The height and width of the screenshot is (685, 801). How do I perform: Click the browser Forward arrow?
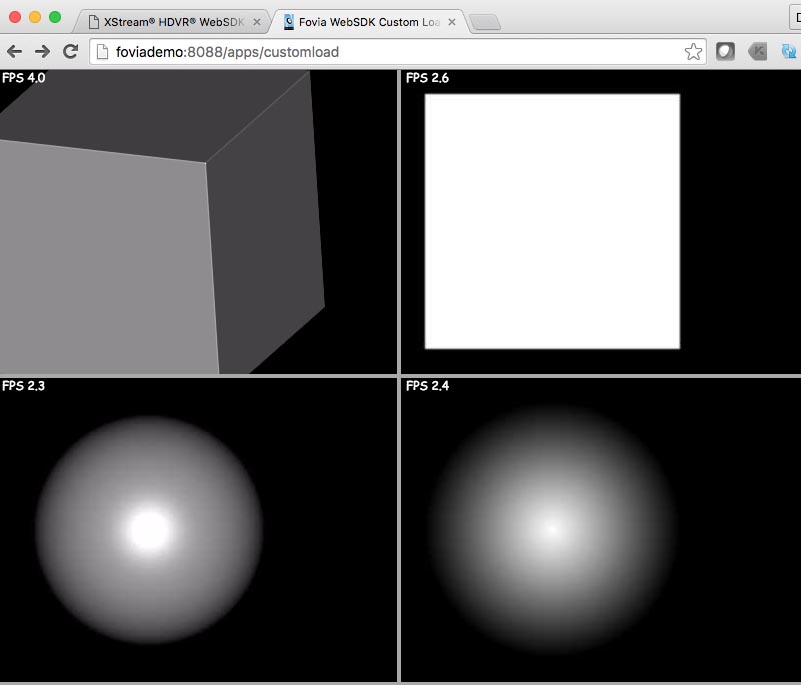[x=42, y=52]
